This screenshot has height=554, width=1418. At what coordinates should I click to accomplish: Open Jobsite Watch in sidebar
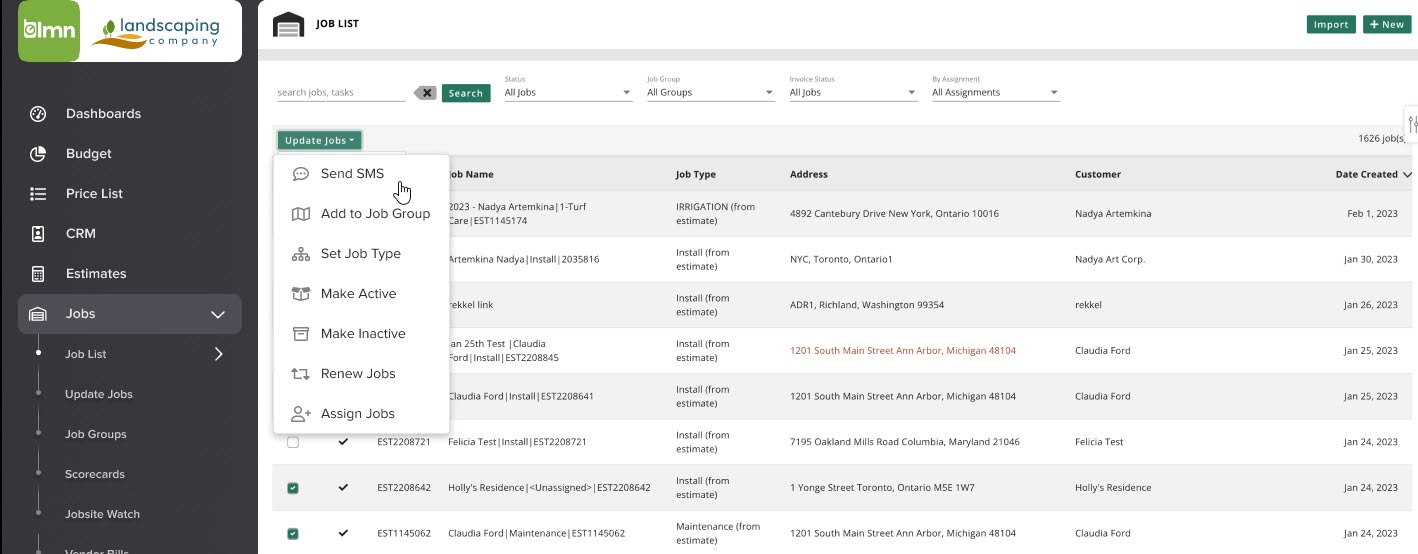pyautogui.click(x=102, y=514)
